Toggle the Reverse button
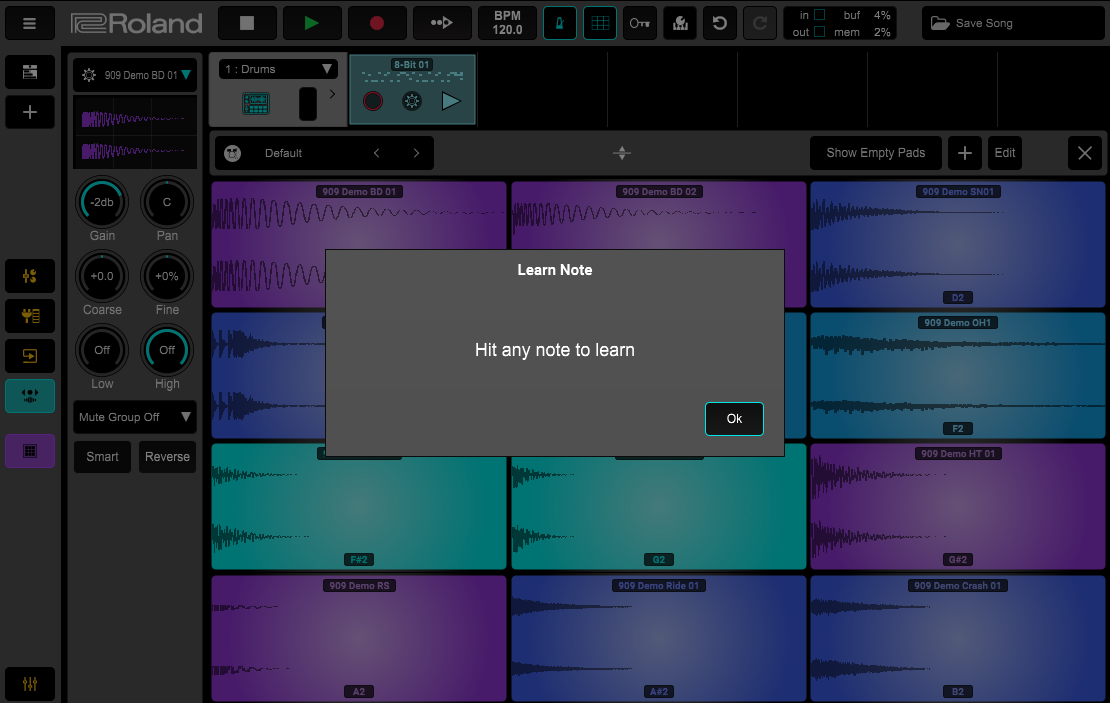This screenshot has height=703, width=1110. [x=167, y=457]
